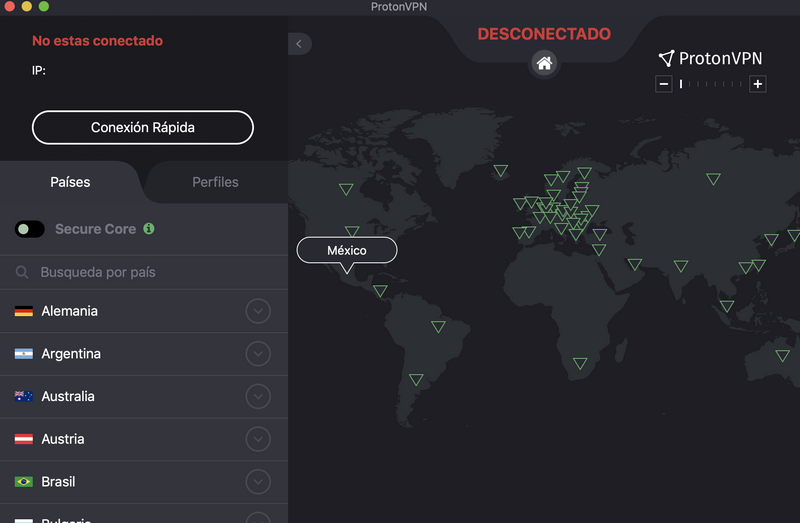800x523 pixels.
Task: Click the green macOS fullscreen button
Action: click(x=44, y=6)
